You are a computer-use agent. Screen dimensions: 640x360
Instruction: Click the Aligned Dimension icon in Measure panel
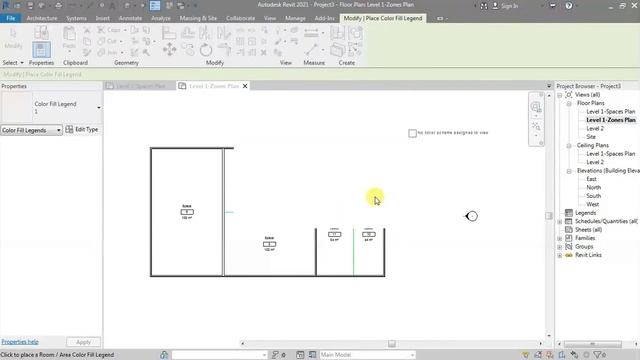pos(311,33)
